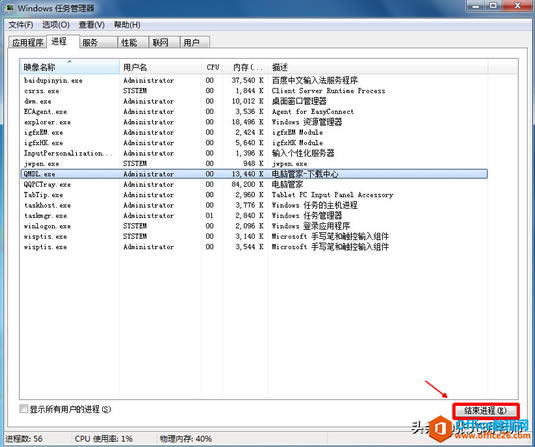535x447 pixels.
Task: Minimize the Task Manager window
Action: [x=476, y=6]
